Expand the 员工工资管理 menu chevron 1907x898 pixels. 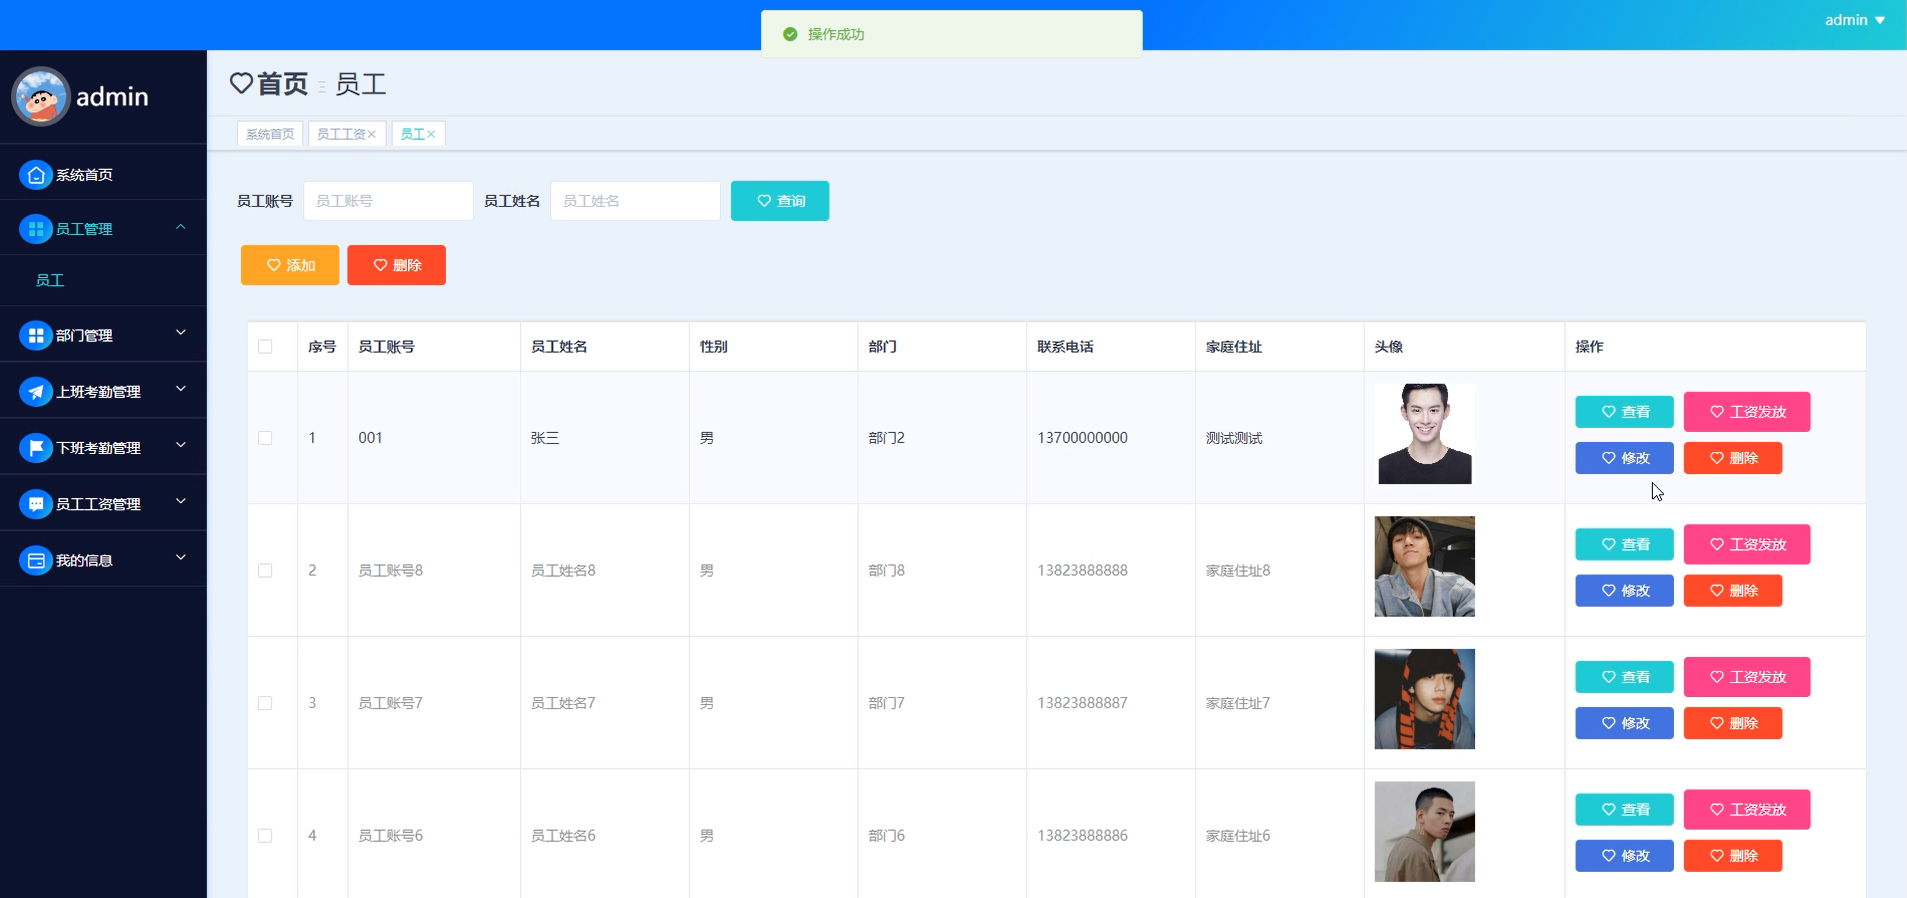point(181,500)
